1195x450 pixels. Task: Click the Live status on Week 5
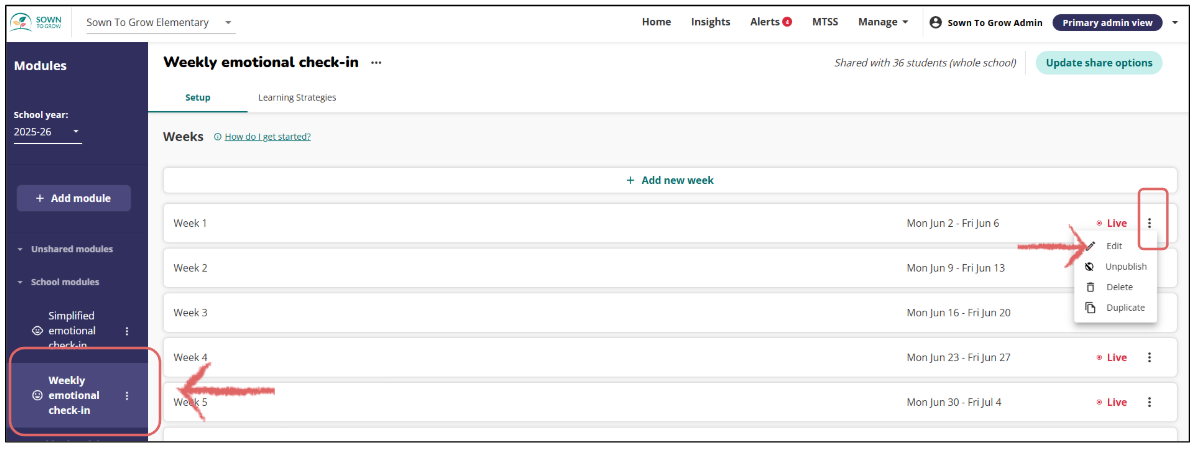point(1111,402)
